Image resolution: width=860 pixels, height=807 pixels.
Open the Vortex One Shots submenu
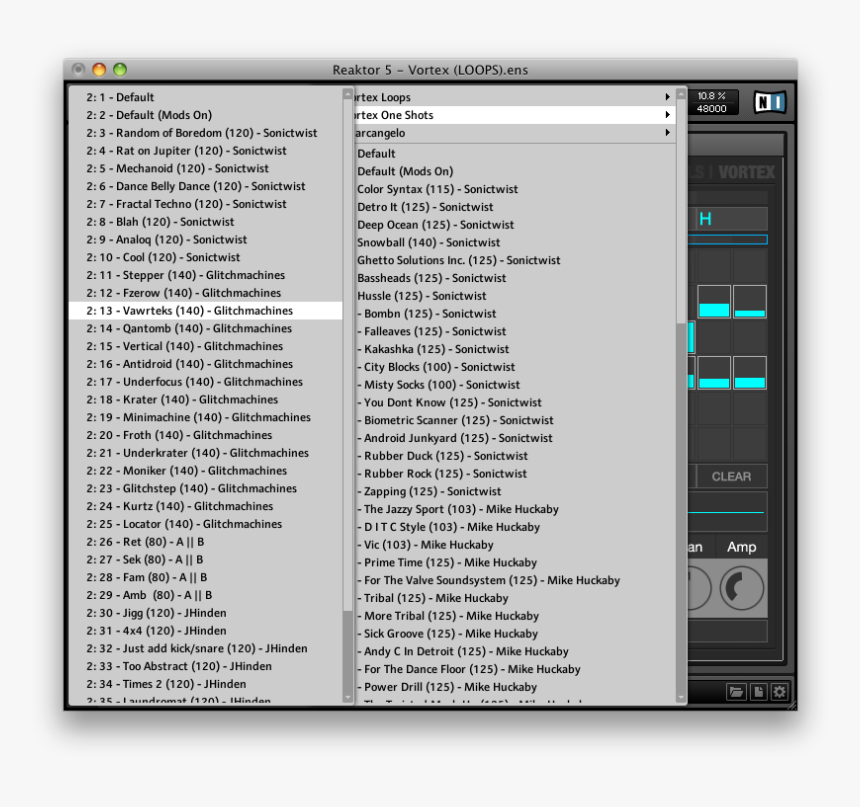click(x=500, y=115)
